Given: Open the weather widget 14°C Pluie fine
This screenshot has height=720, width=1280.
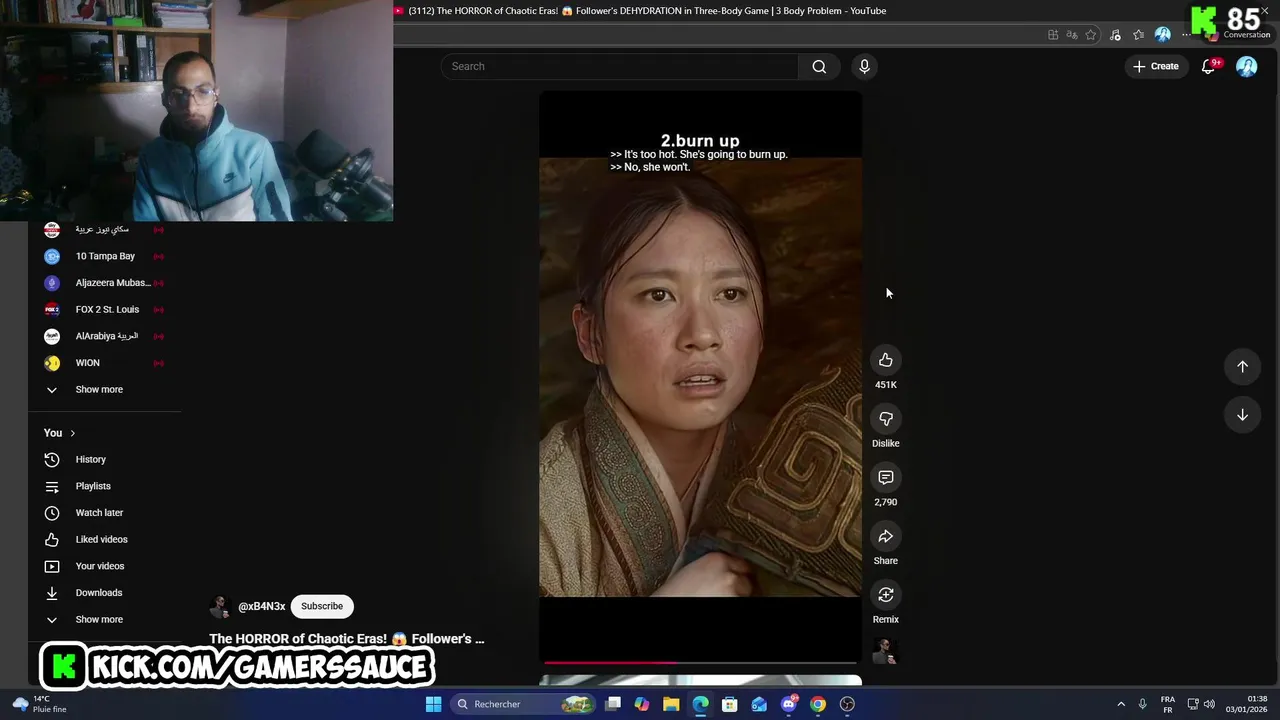Looking at the screenshot, I should (38, 704).
